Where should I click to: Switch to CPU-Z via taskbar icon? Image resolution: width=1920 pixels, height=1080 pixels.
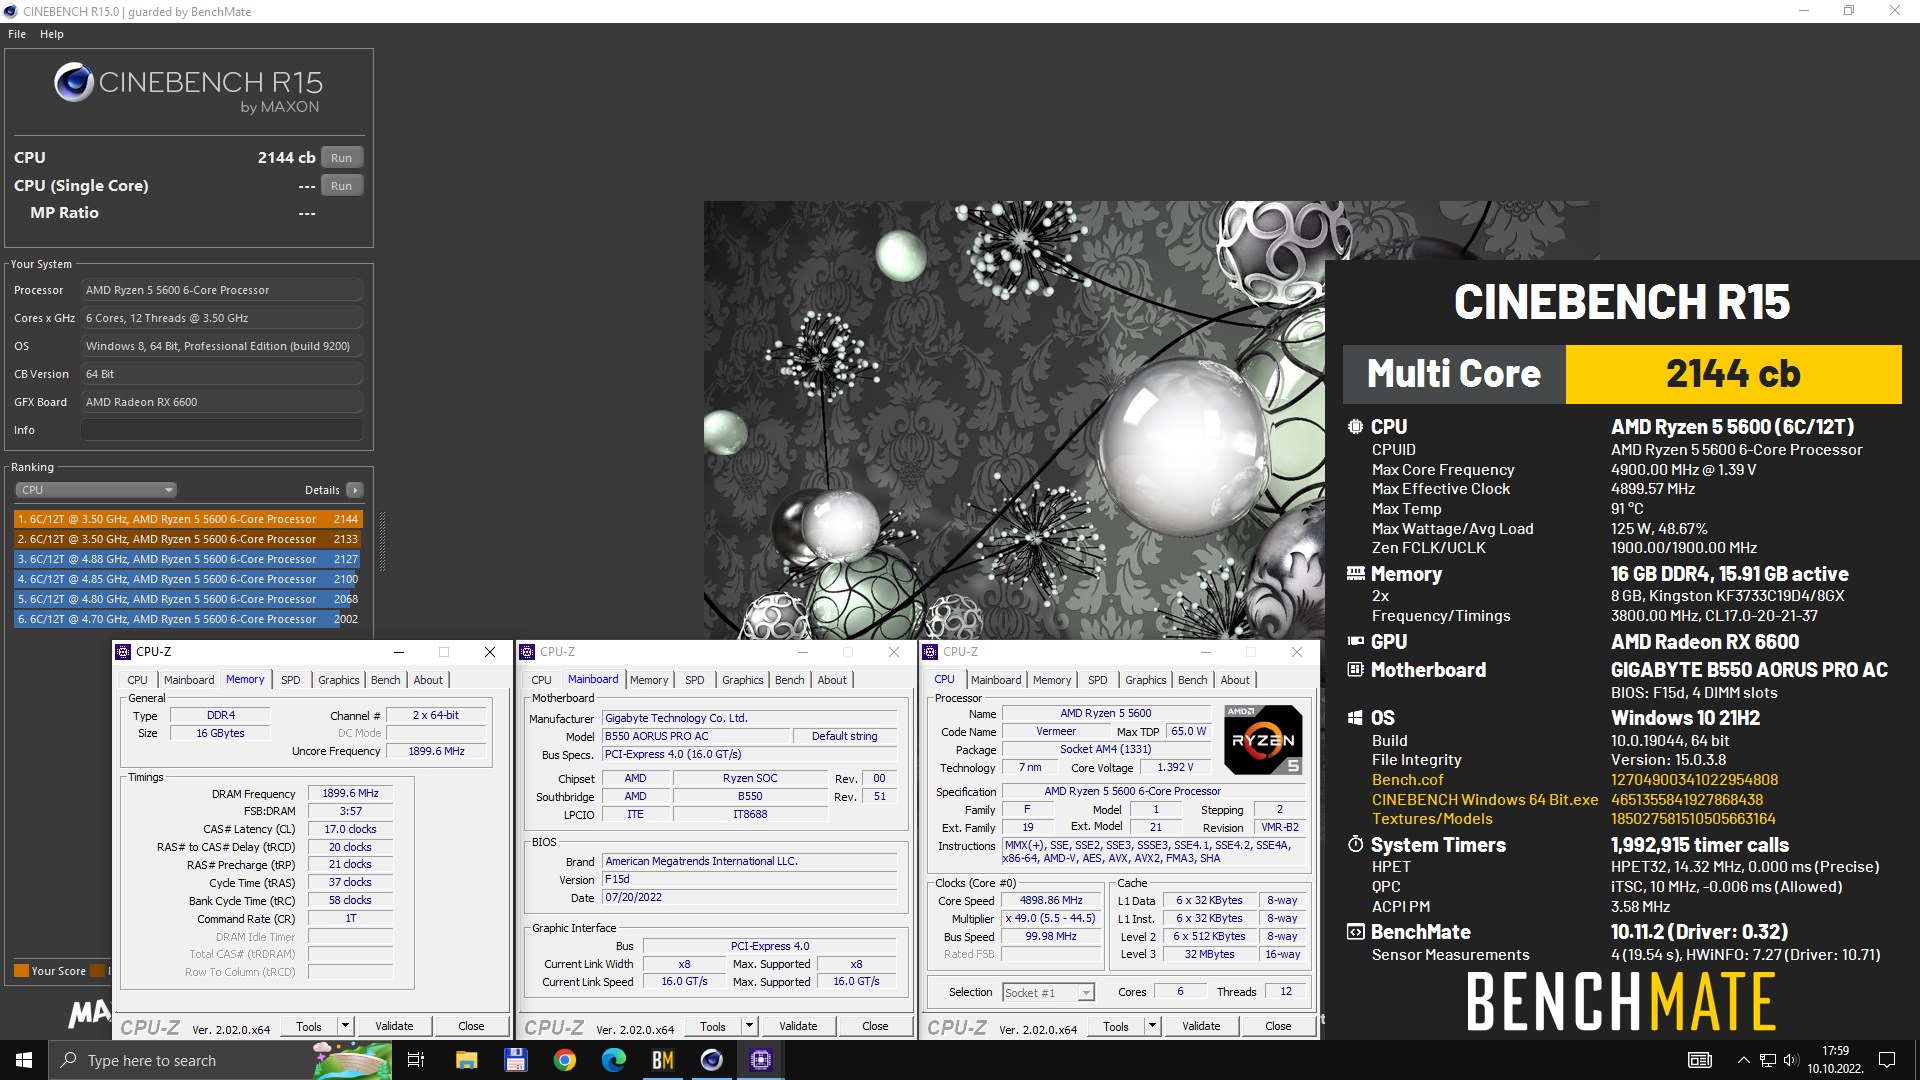(761, 1060)
